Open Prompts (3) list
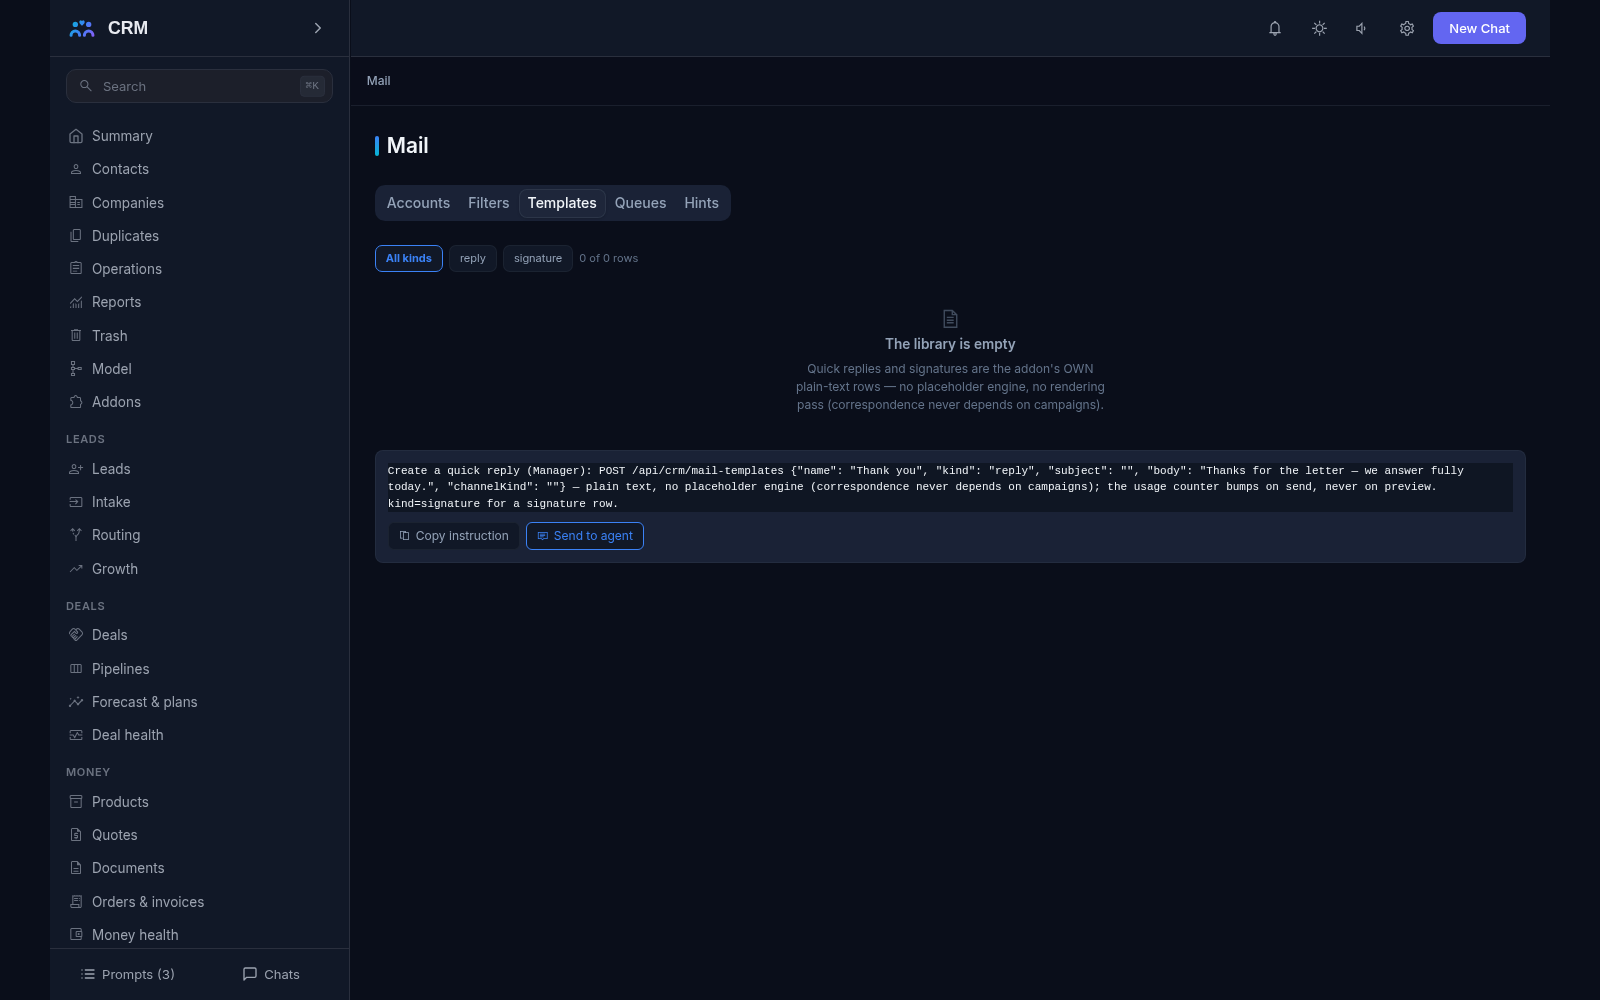Viewport: 1600px width, 1000px height. pyautogui.click(x=128, y=974)
